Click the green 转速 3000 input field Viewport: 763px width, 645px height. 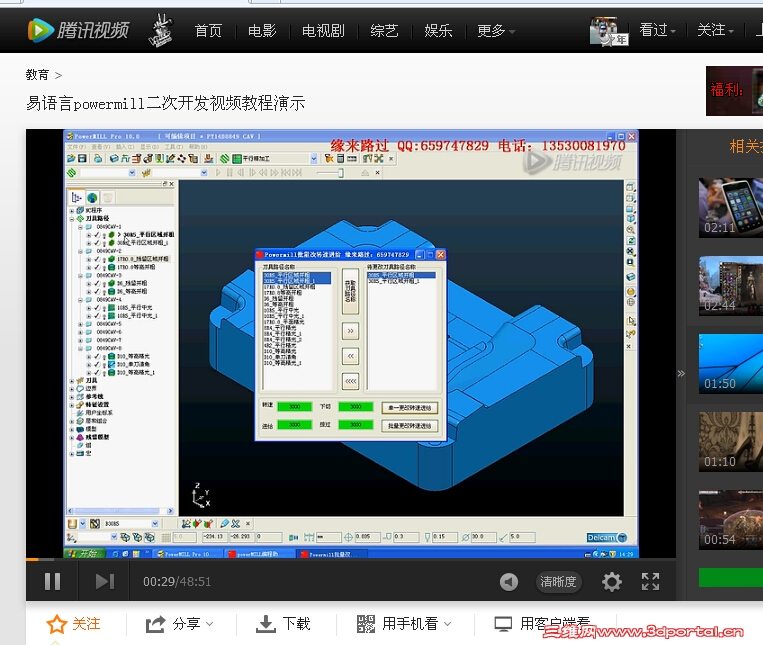[x=294, y=407]
